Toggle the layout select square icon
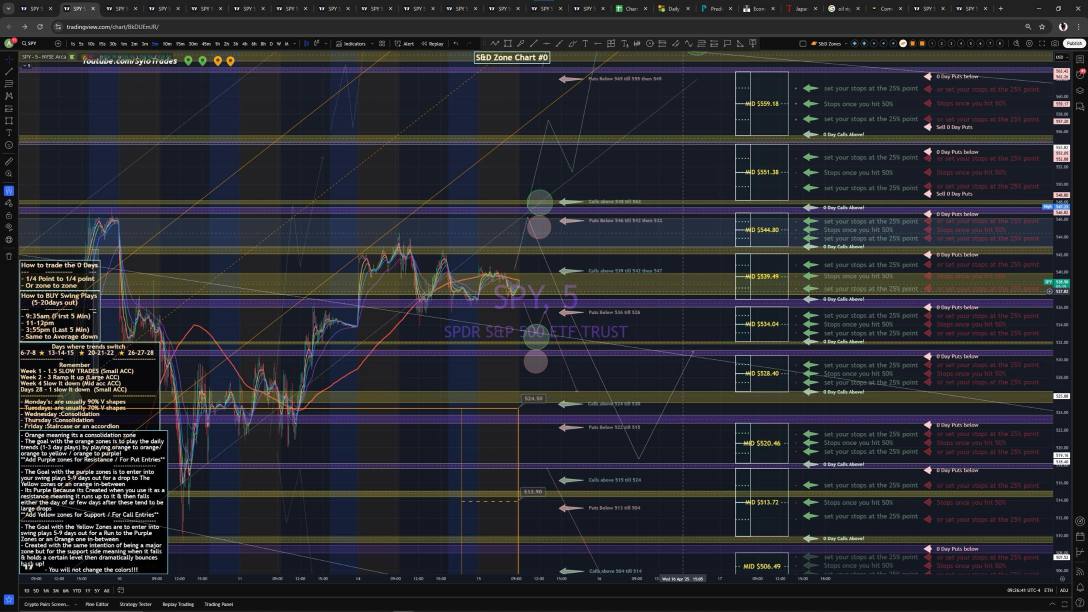1088x612 pixels. click(803, 43)
